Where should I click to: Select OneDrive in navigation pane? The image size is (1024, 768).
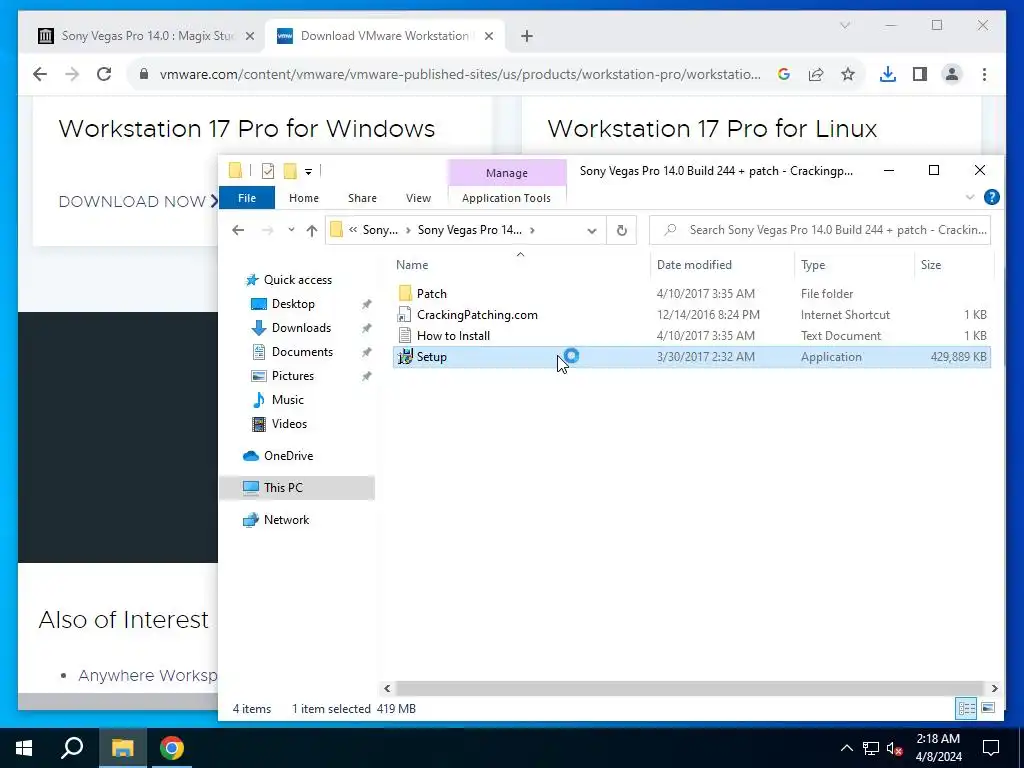287,456
